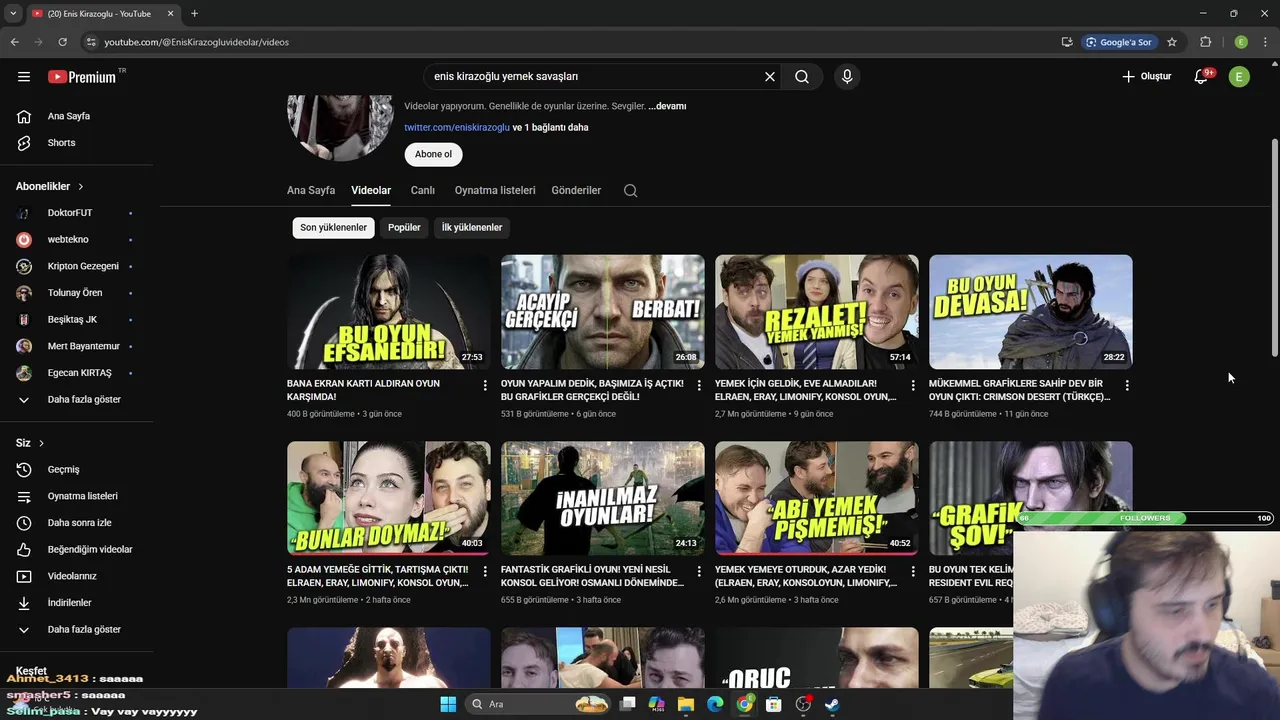Viewport: 1280px width, 720px height.
Task: Subscribe with the Abone ol button
Action: (433, 154)
